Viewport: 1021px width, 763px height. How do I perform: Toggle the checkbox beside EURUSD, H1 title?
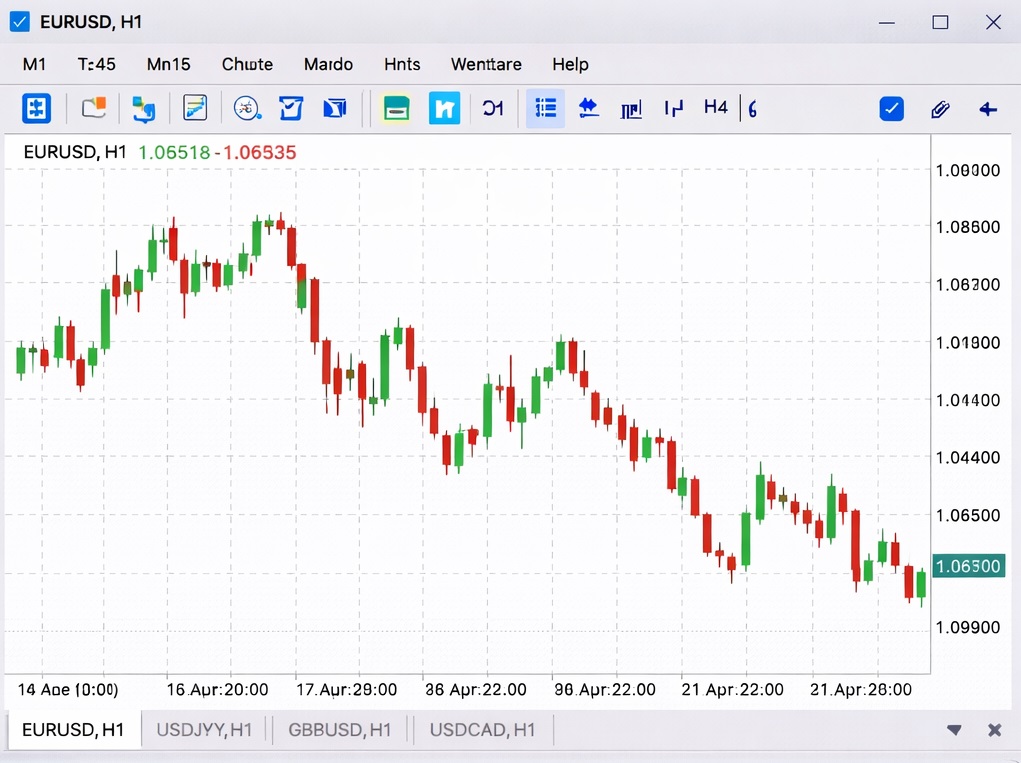tap(20, 22)
